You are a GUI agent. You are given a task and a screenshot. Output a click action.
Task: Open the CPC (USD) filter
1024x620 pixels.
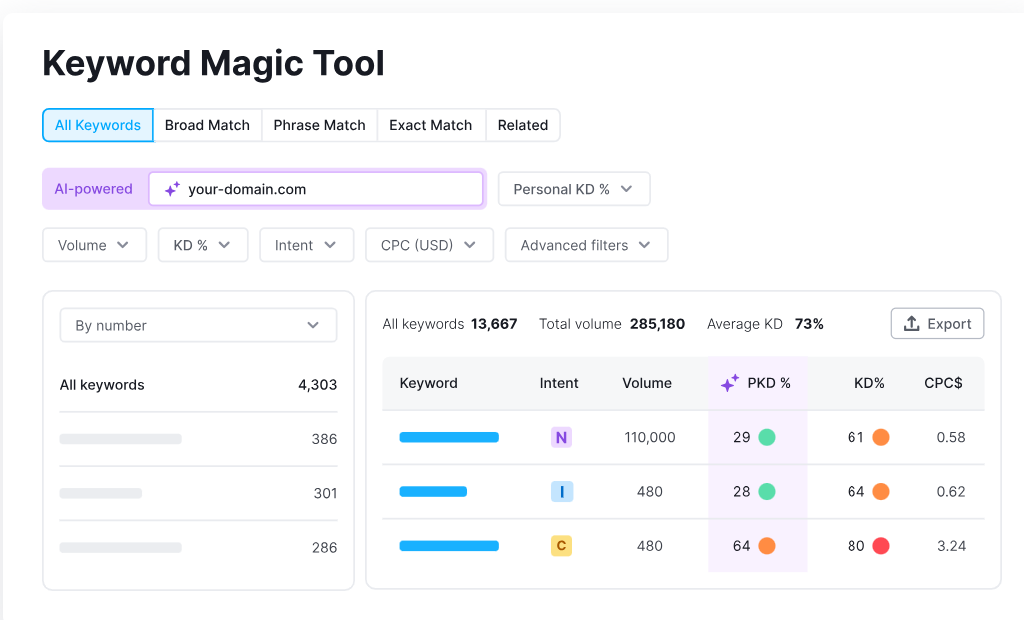(x=429, y=245)
